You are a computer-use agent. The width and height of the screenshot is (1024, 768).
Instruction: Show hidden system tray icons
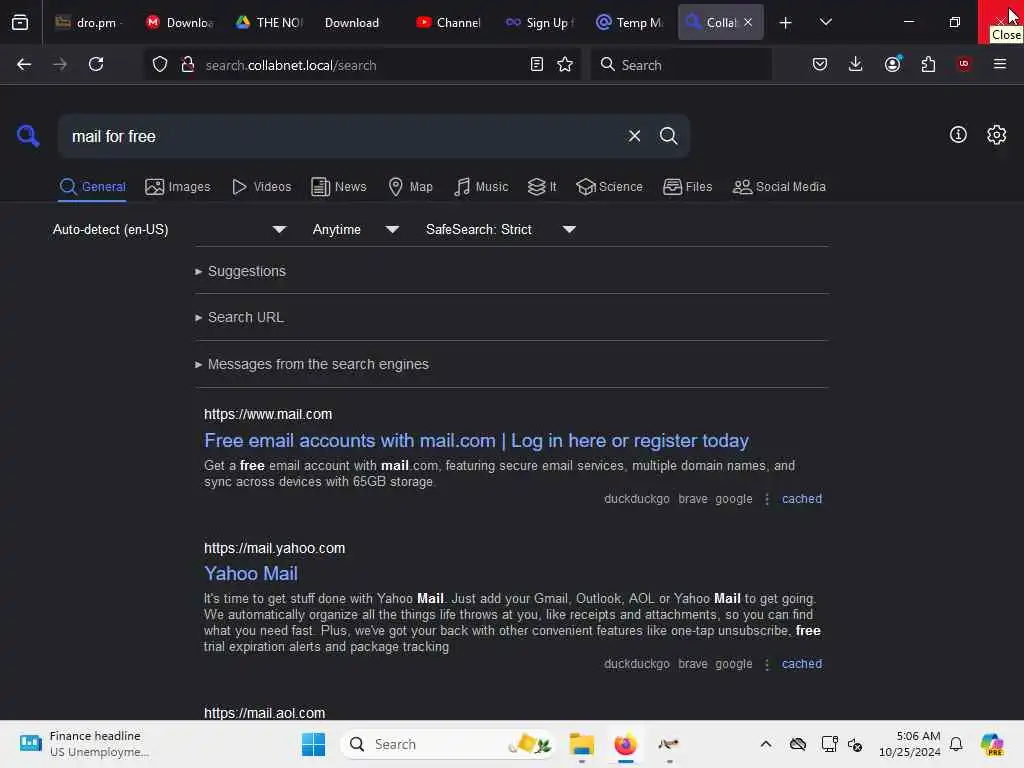click(766, 744)
